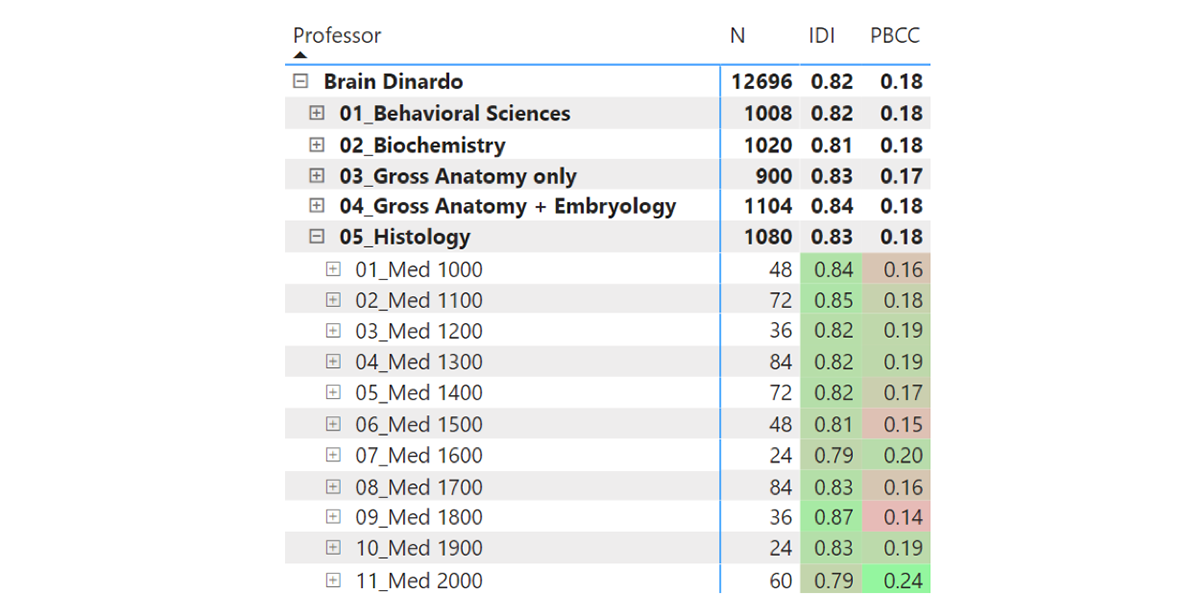The image size is (1200, 607).
Task: Expand the 01_Med 1000 row
Action: pyautogui.click(x=333, y=269)
